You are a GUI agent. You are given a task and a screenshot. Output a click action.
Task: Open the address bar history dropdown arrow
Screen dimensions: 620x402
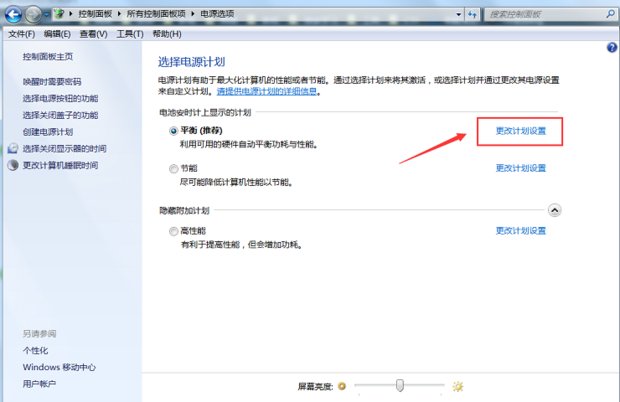[x=458, y=14]
